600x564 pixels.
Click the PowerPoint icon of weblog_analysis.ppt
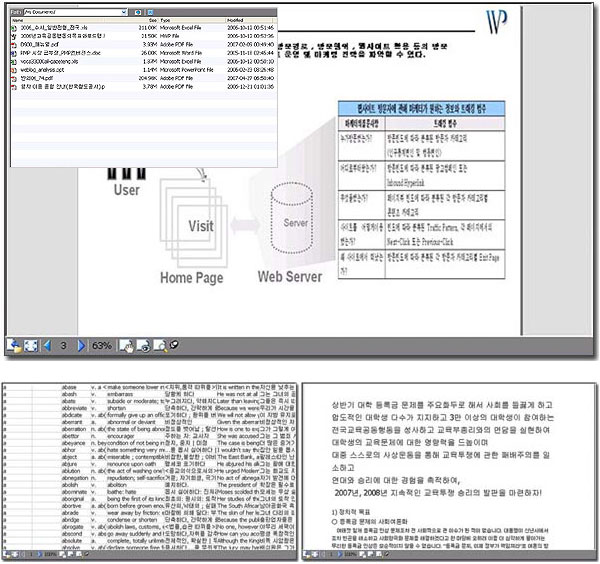click(14, 70)
